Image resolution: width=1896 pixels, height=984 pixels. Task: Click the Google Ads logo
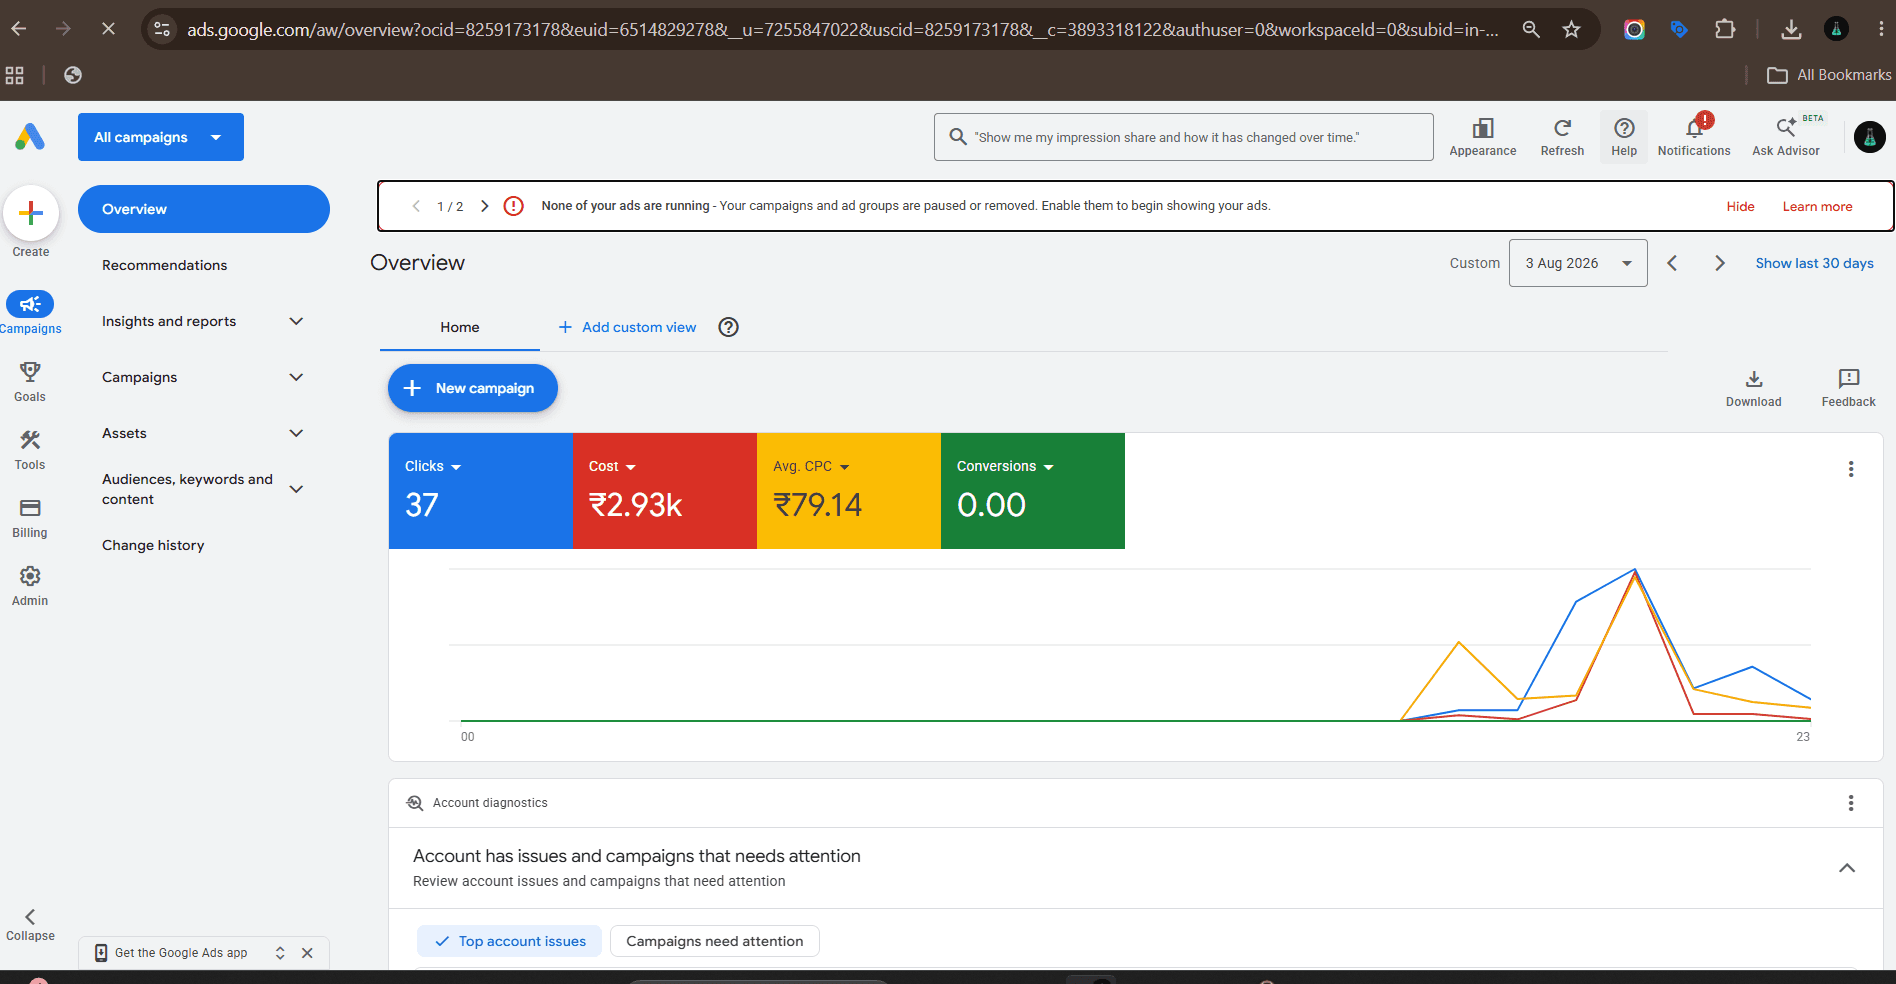(30, 137)
